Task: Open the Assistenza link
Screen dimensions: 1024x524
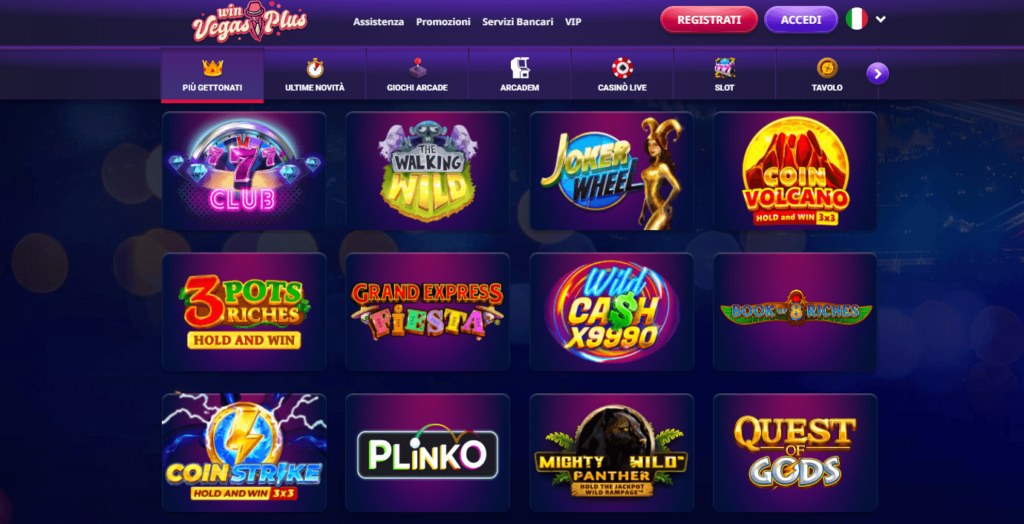Action: click(379, 22)
